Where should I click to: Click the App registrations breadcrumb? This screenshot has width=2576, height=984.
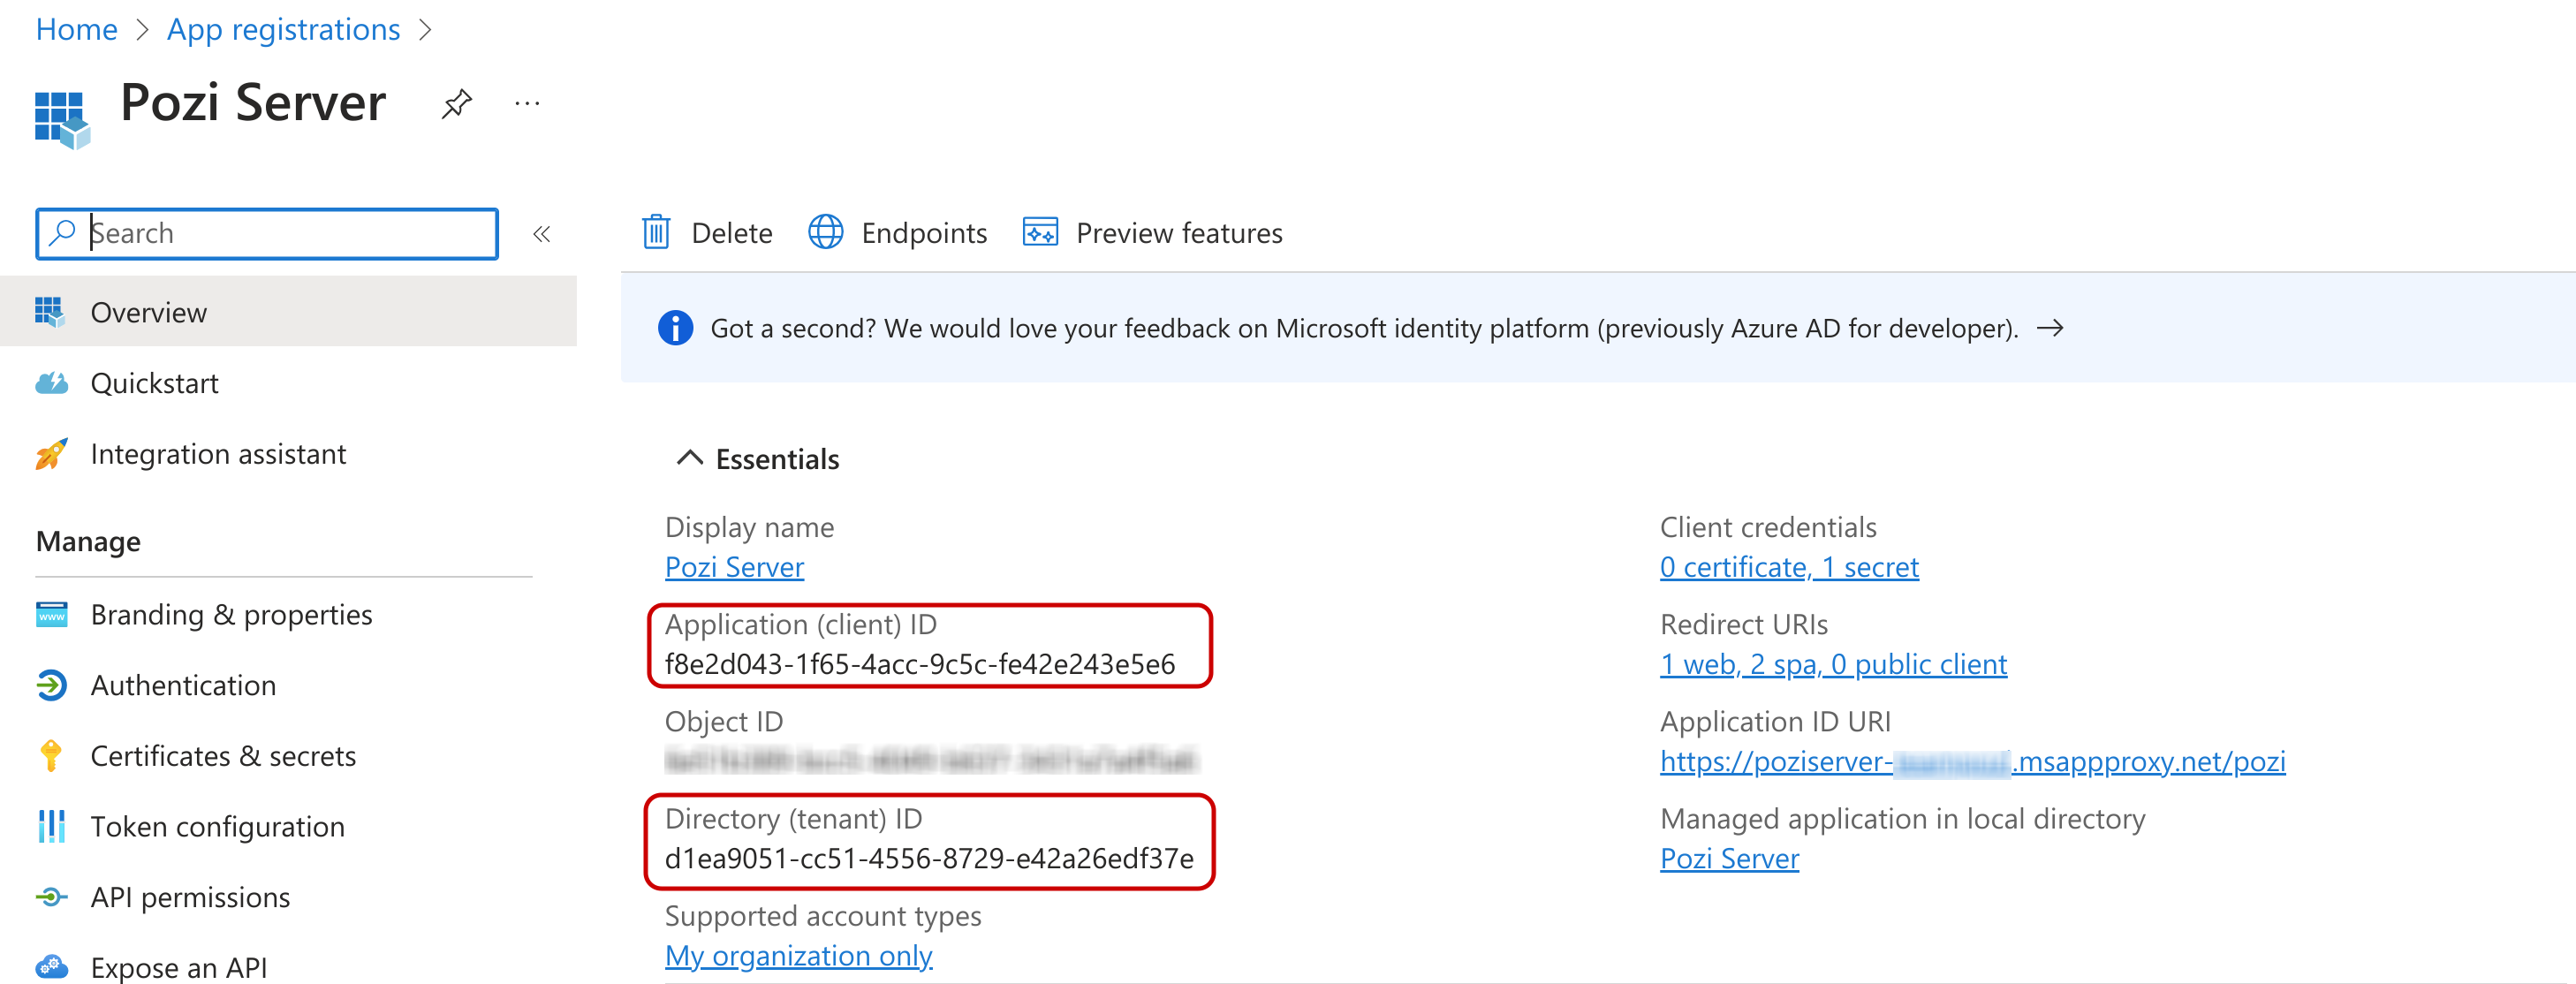283,30
